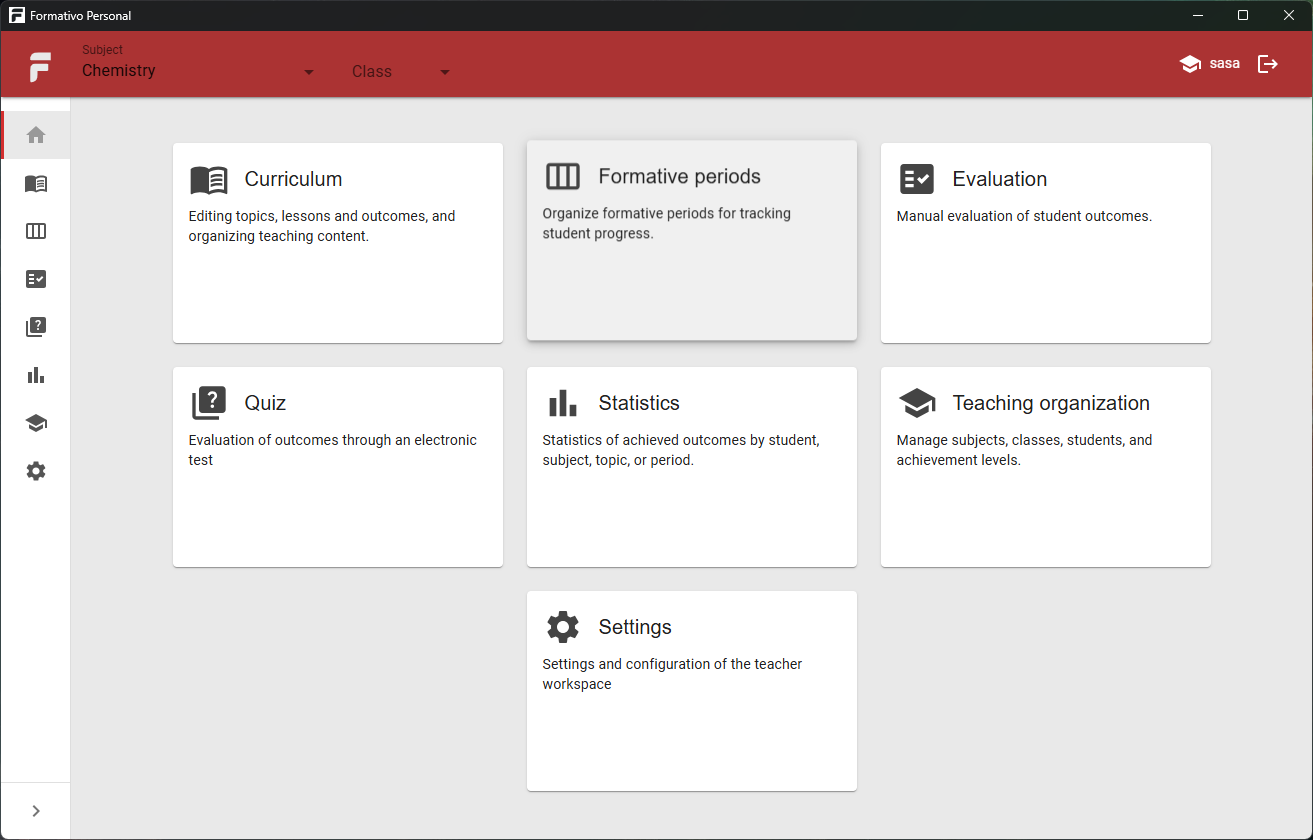Click the bar chart icon on Statistics card
Screen dimensions: 1313x840
click(563, 403)
